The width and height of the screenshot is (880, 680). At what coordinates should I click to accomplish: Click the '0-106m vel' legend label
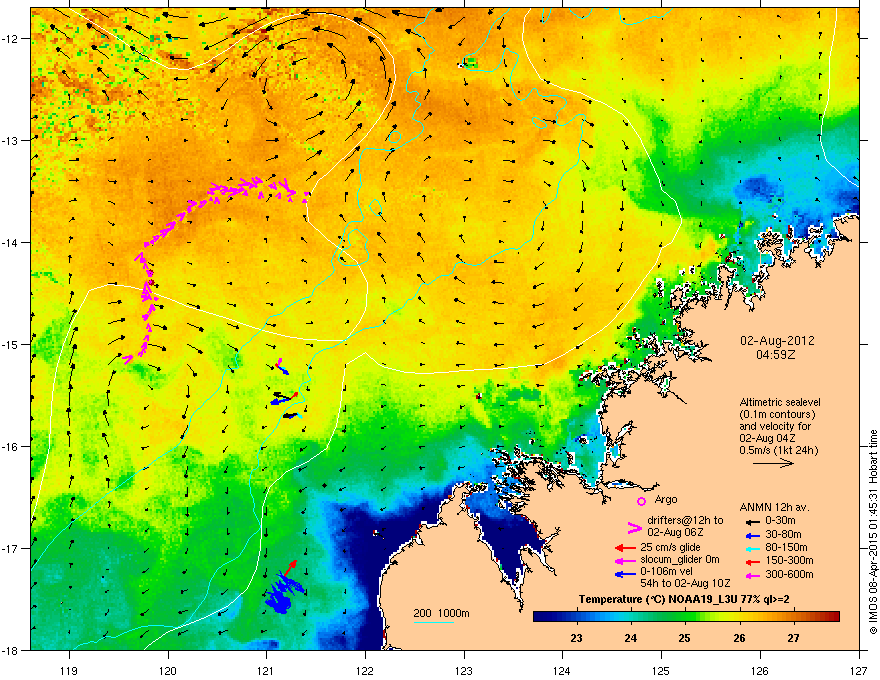pos(666,572)
